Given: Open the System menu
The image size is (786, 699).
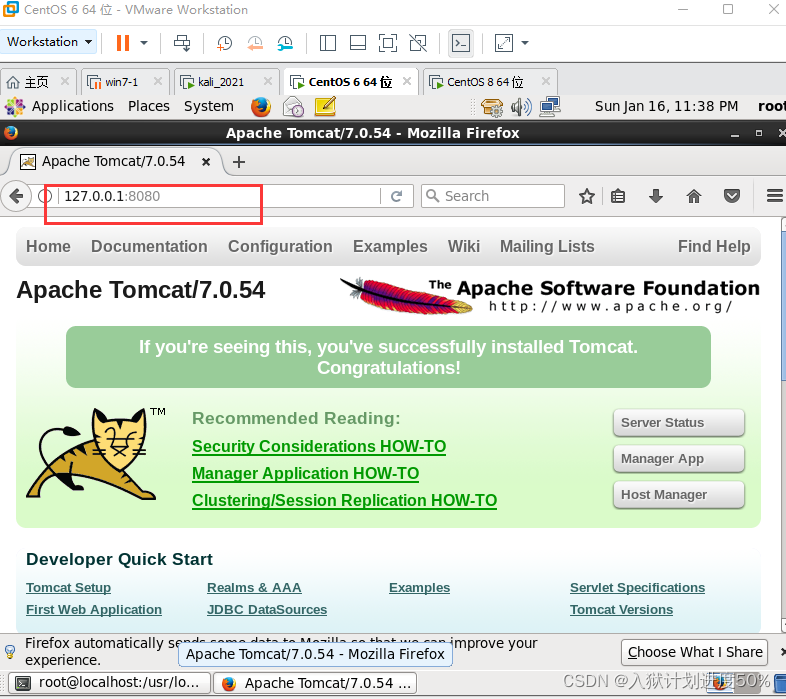Looking at the screenshot, I should (209, 106).
